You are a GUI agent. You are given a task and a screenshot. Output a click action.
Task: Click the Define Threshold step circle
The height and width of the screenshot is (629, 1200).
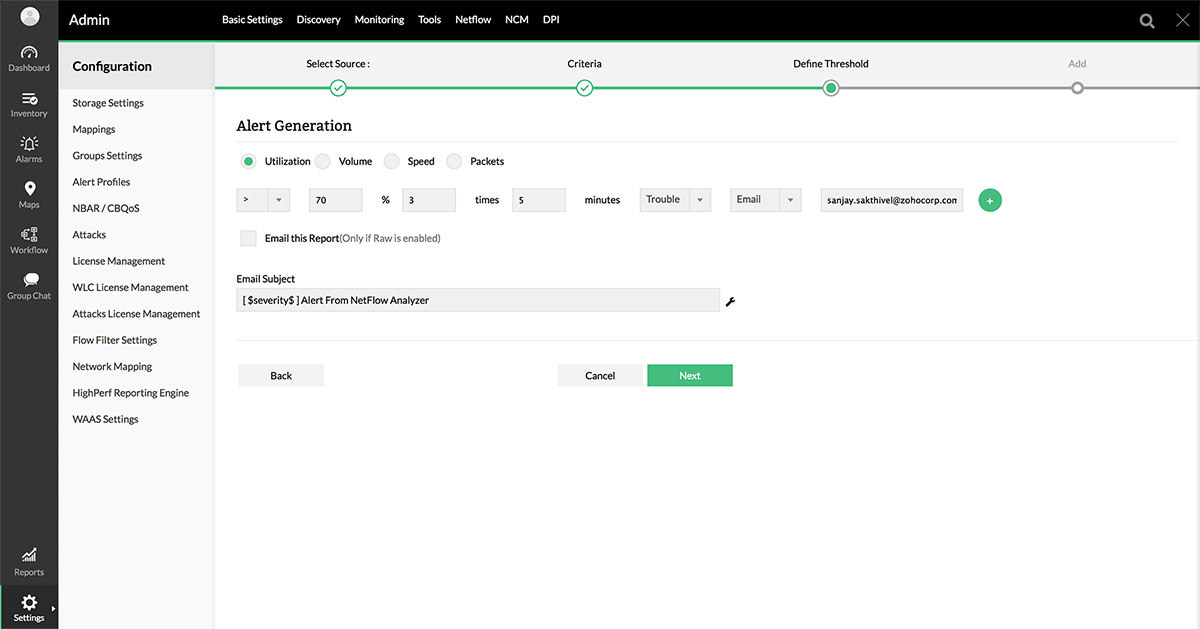click(x=831, y=88)
